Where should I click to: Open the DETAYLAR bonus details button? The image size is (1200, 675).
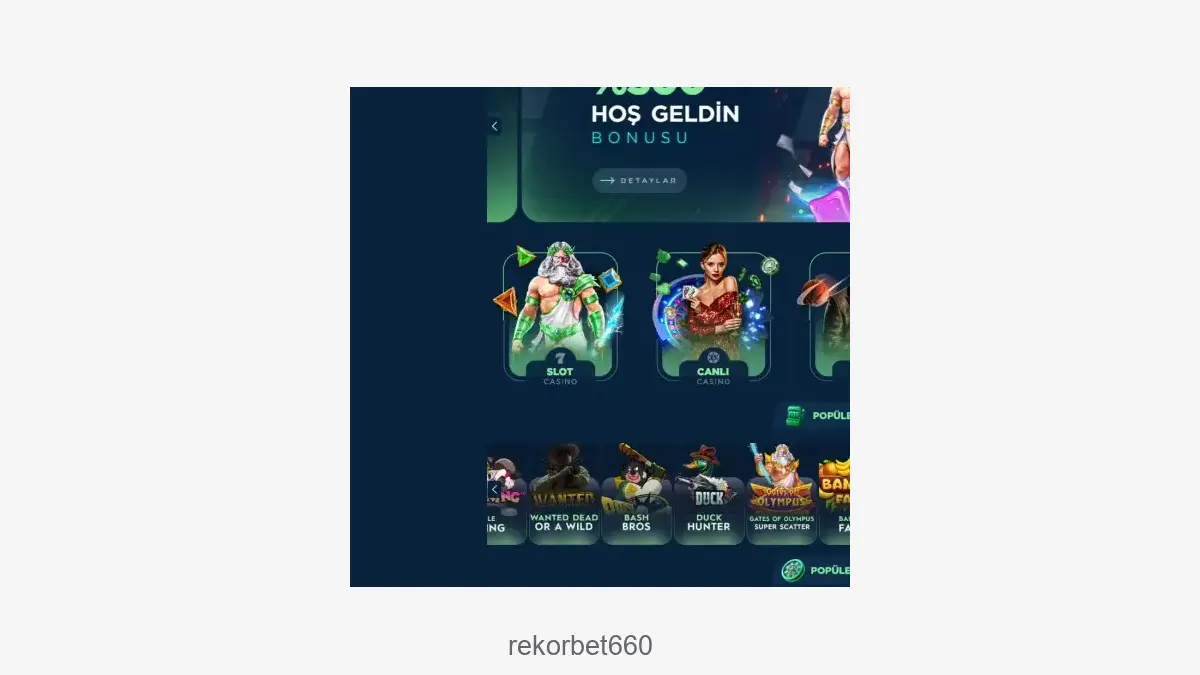[639, 181]
